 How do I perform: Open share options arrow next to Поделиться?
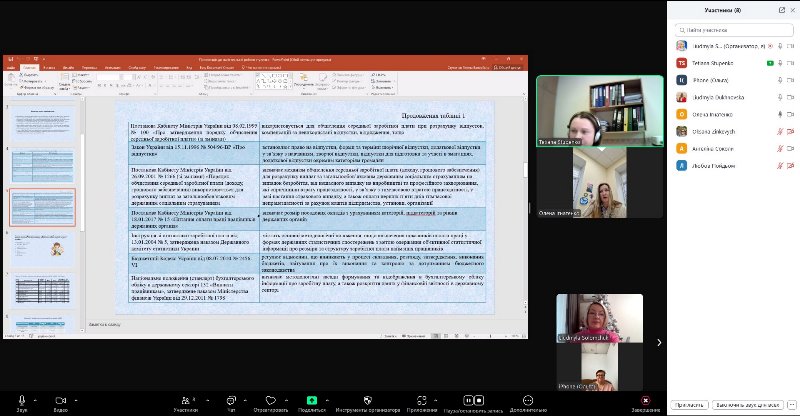(x=327, y=400)
